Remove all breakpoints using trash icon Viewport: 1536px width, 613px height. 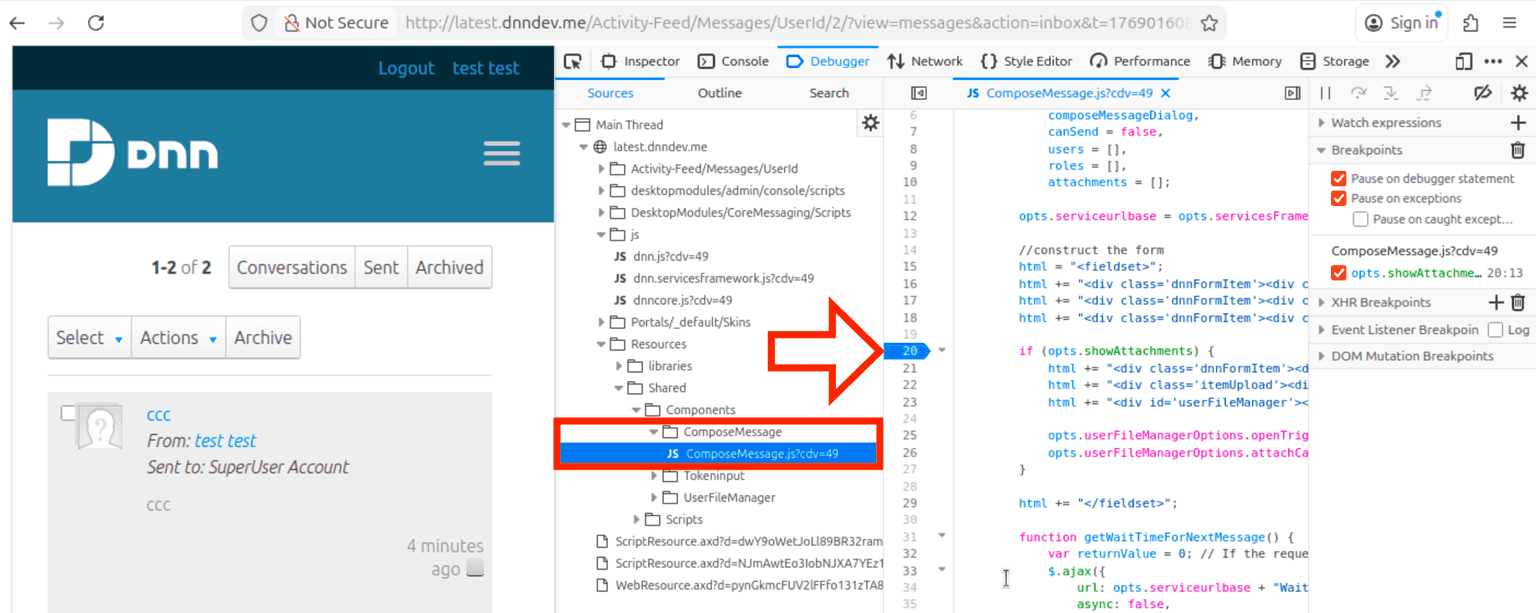(x=1517, y=150)
